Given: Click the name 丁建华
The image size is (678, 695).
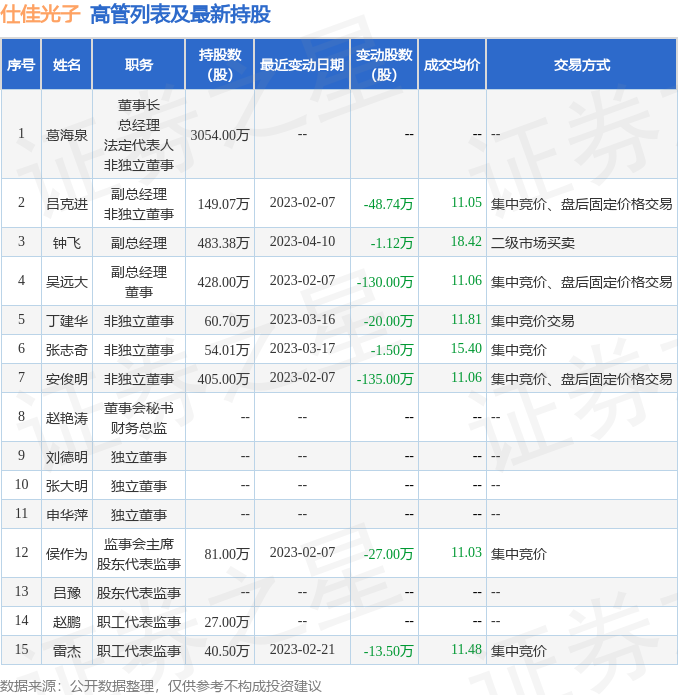Looking at the screenshot, I should (66, 321).
